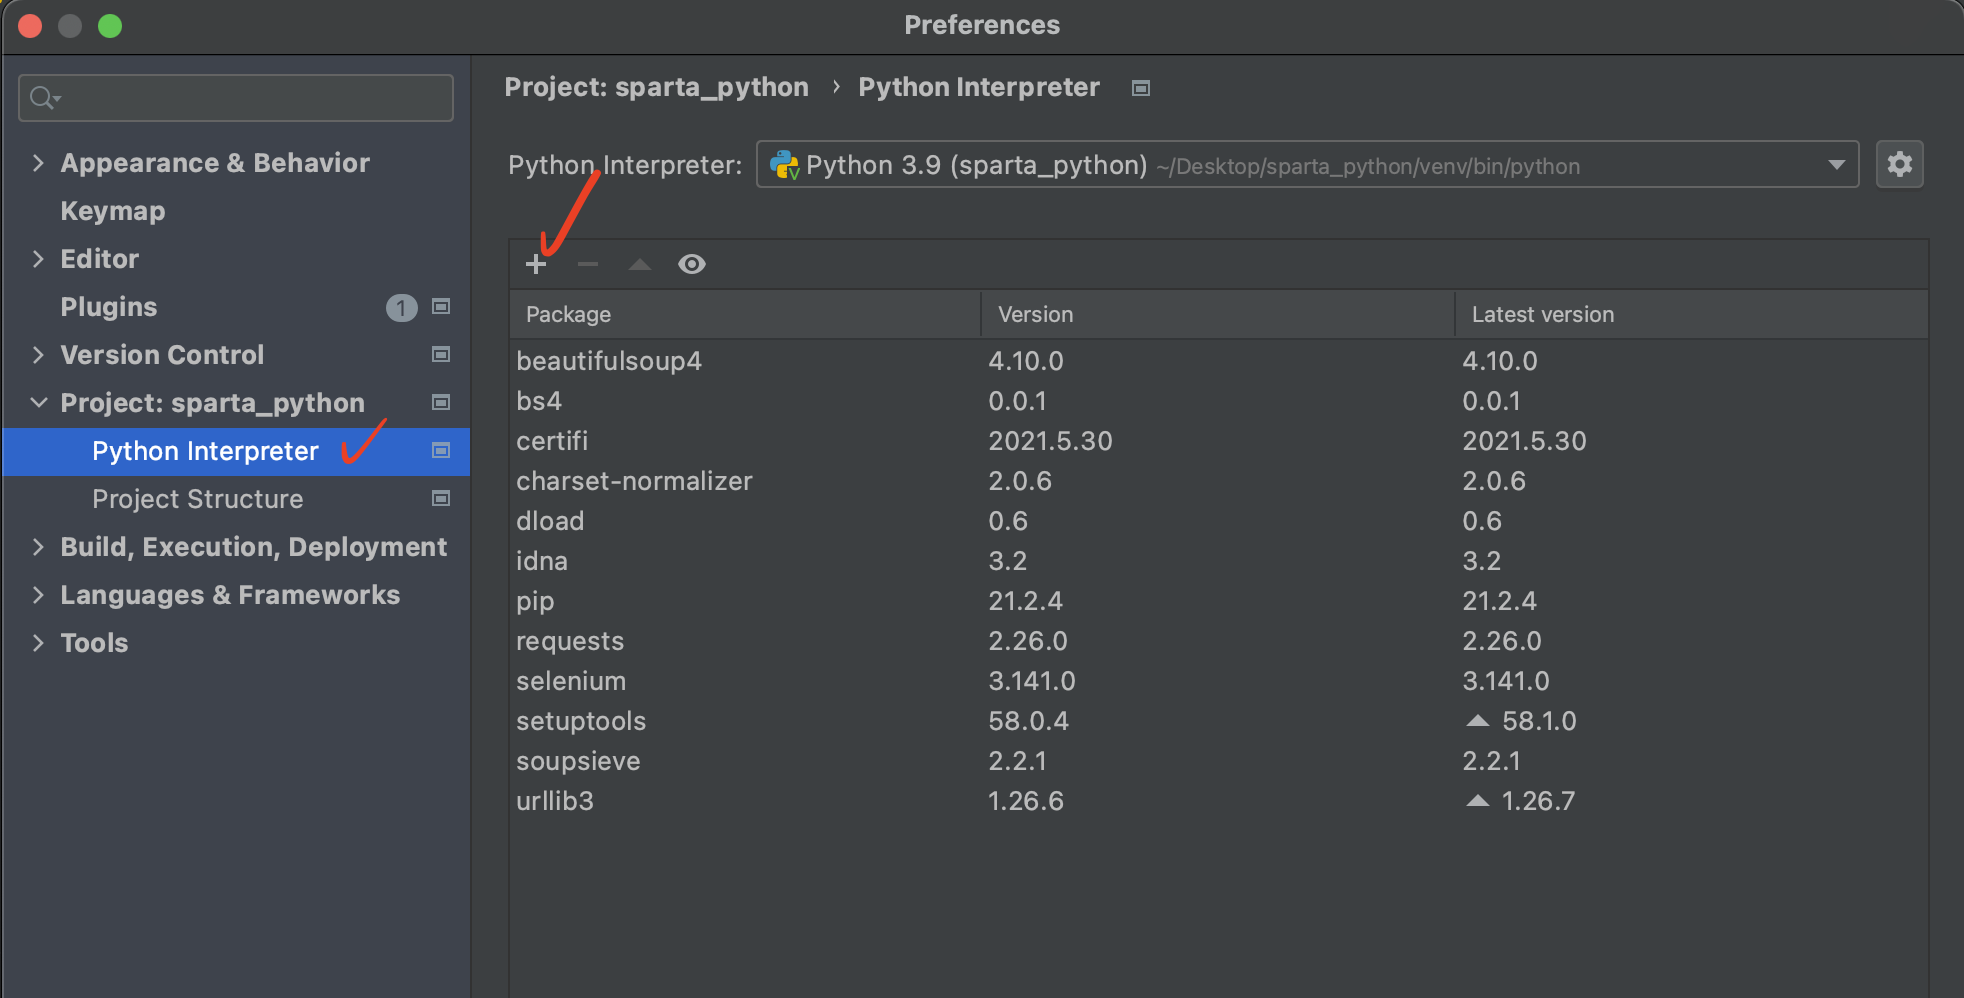Click the 58.0.4 installed version cell
The image size is (1964, 998).
point(1028,721)
